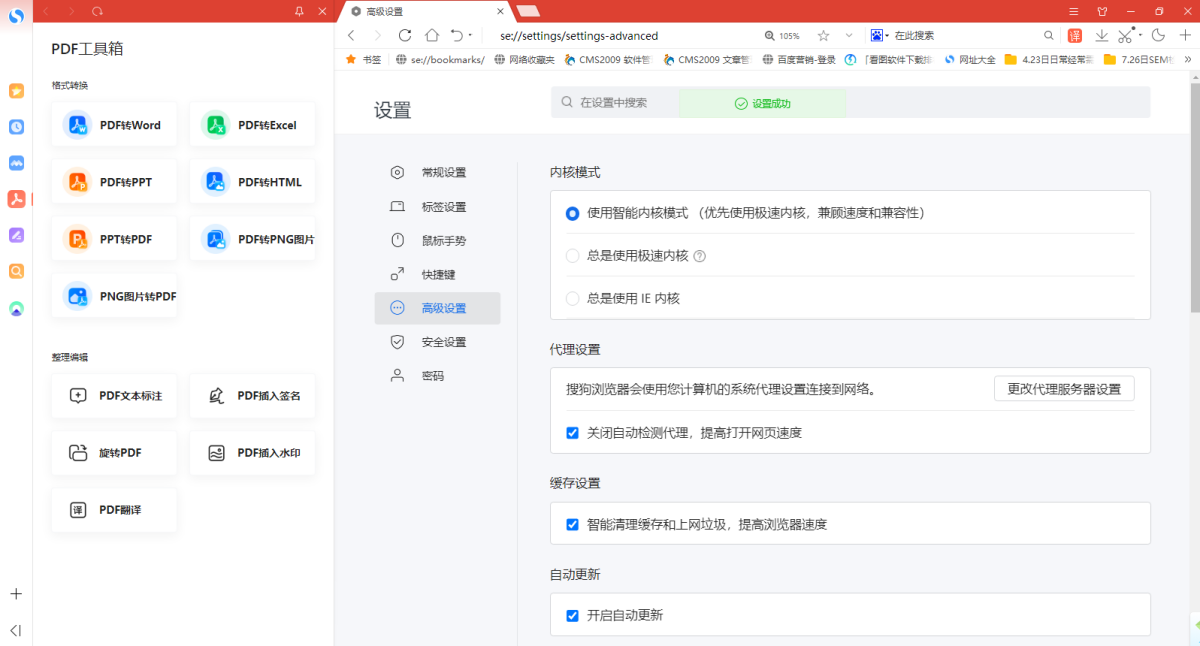The width and height of the screenshot is (1200, 646).
Task: Select the PDF插入水印 tool
Action: pos(252,452)
